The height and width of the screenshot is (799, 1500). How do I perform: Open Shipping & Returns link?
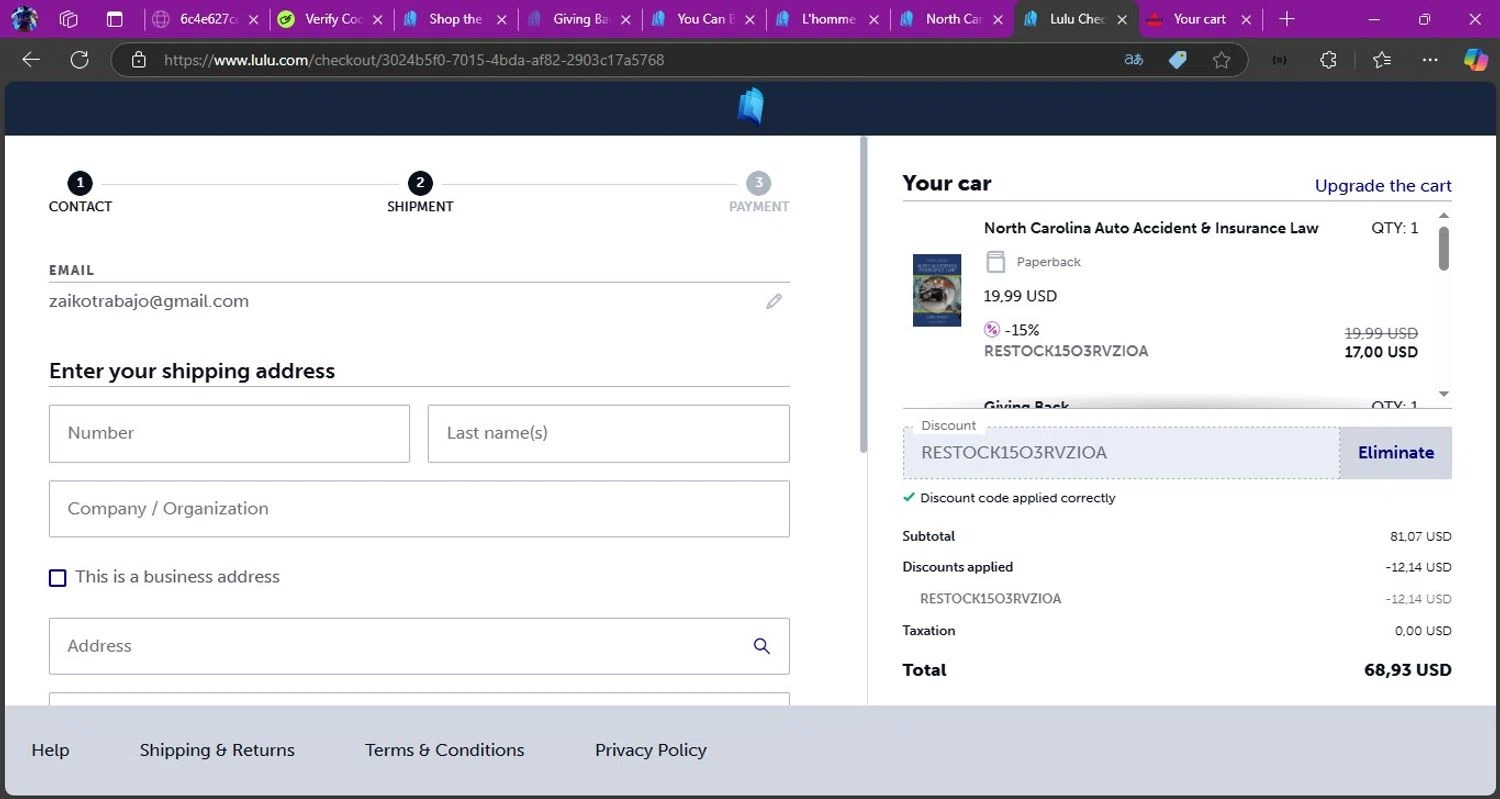(217, 750)
